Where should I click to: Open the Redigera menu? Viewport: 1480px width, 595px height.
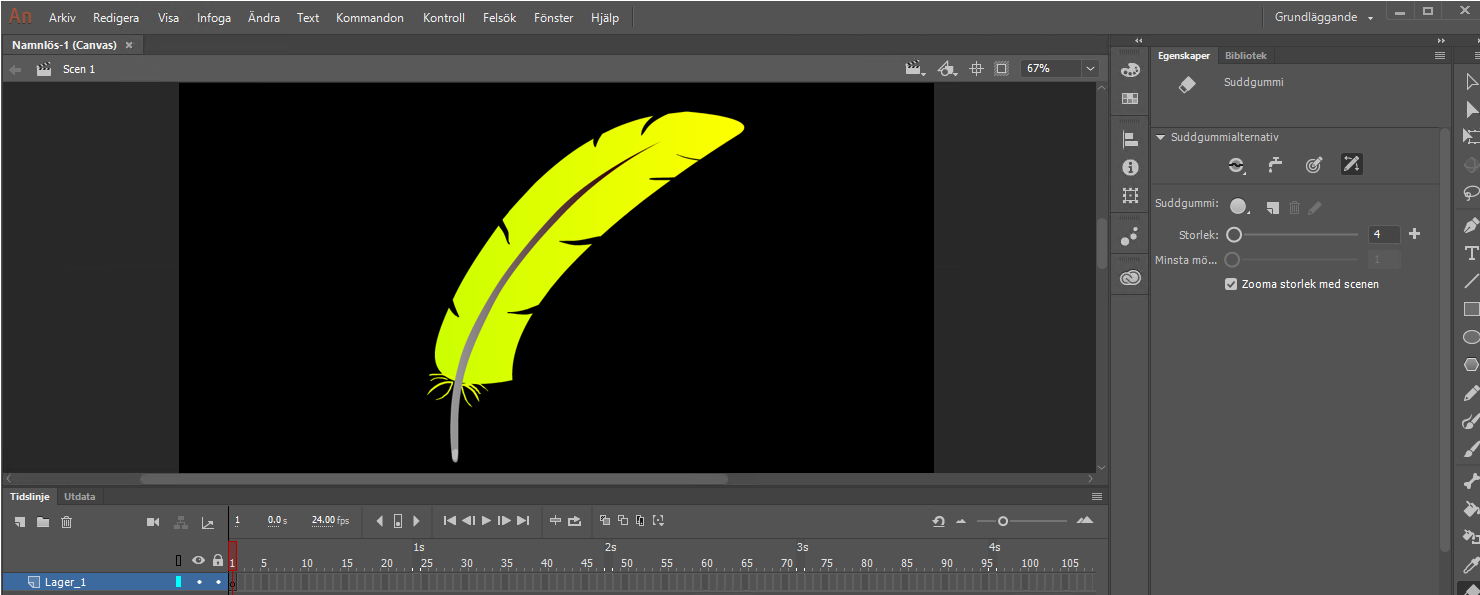[x=116, y=18]
